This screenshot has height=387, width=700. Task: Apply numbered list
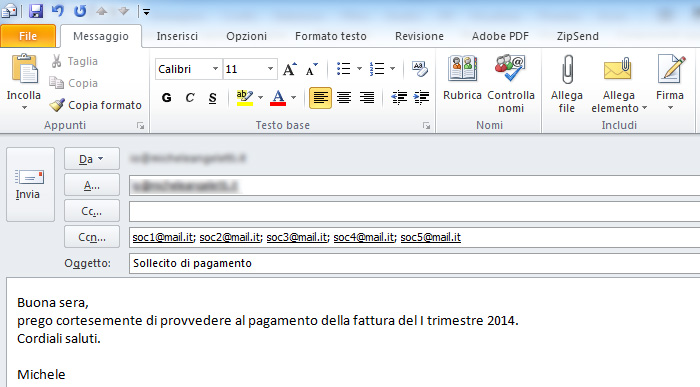pos(377,69)
